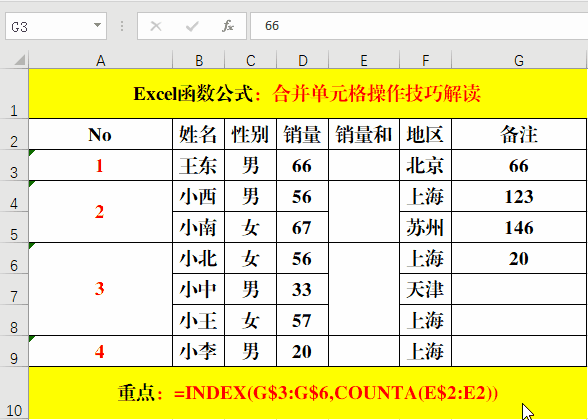Select column A header
This screenshot has height=420, width=588.
pyautogui.click(x=100, y=60)
